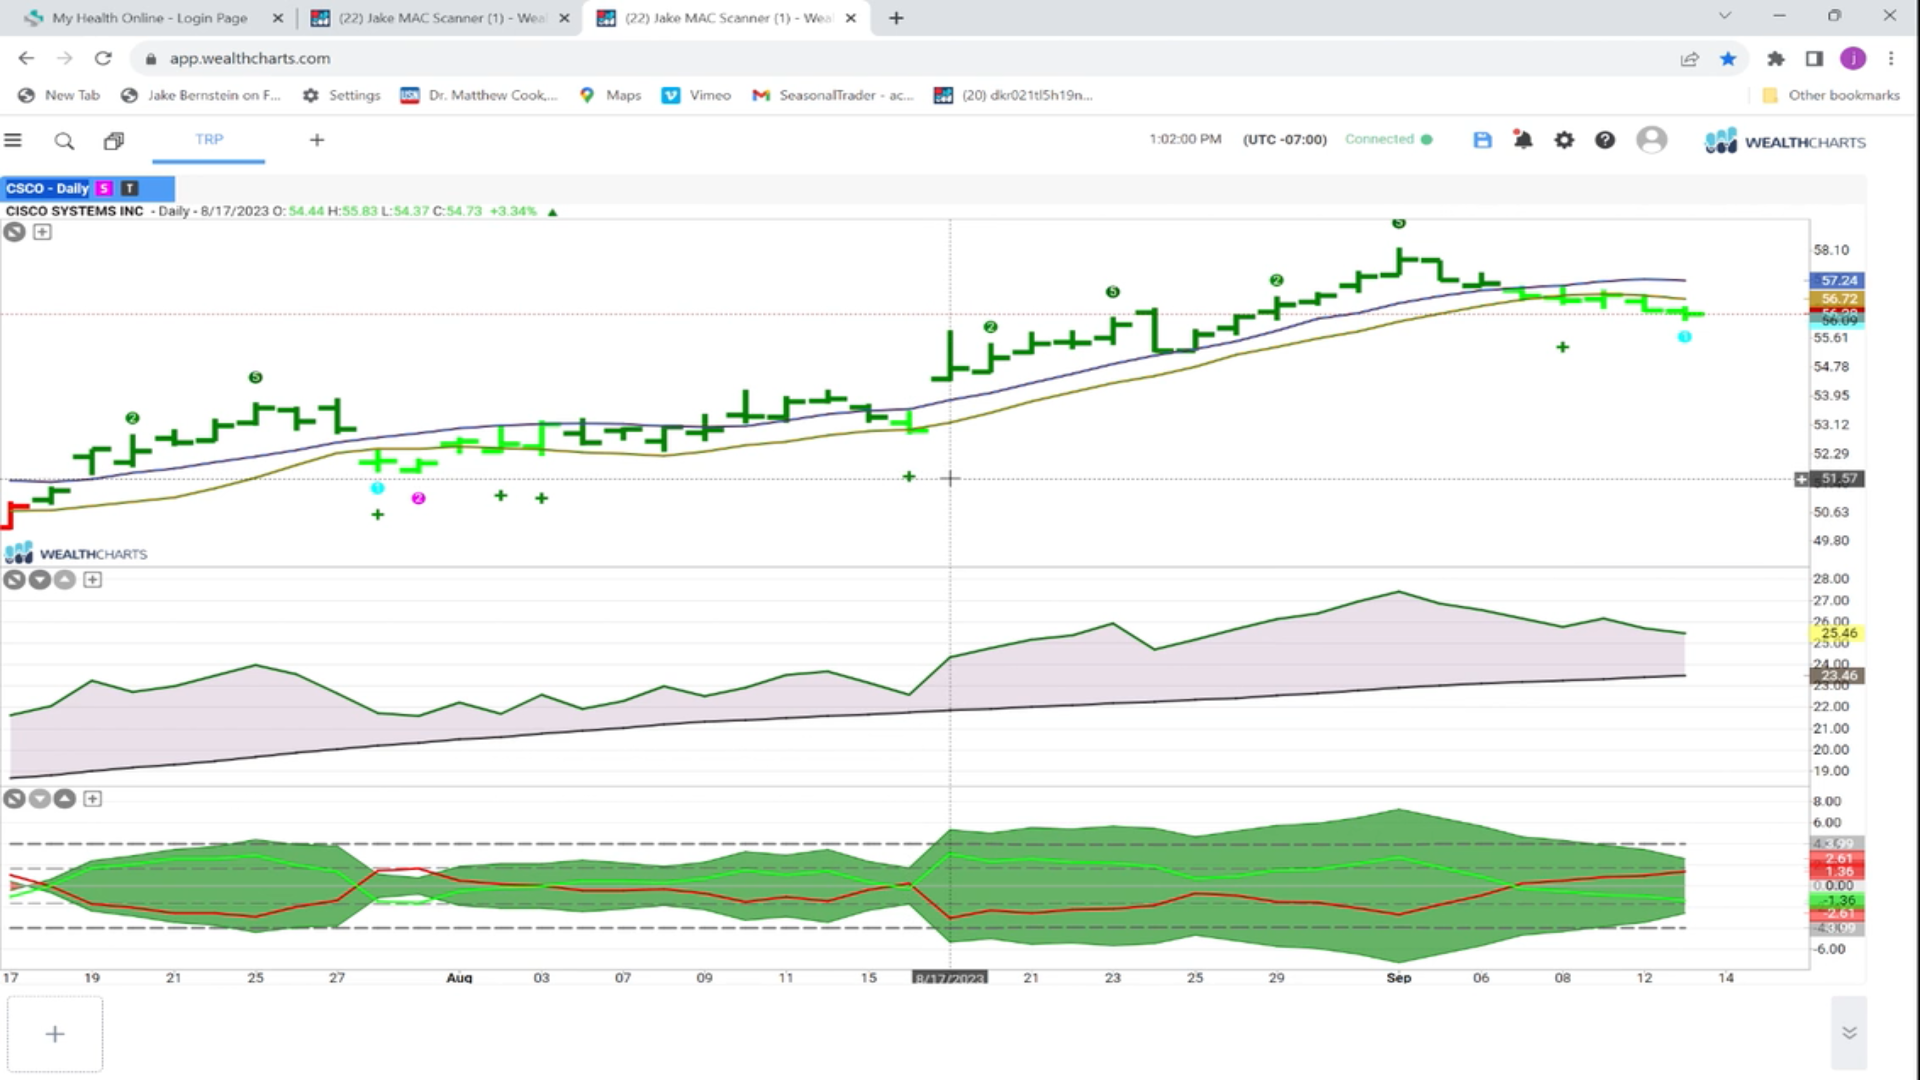This screenshot has width=1920, height=1080.
Task: Open the symbol search magnifier
Action: point(64,141)
